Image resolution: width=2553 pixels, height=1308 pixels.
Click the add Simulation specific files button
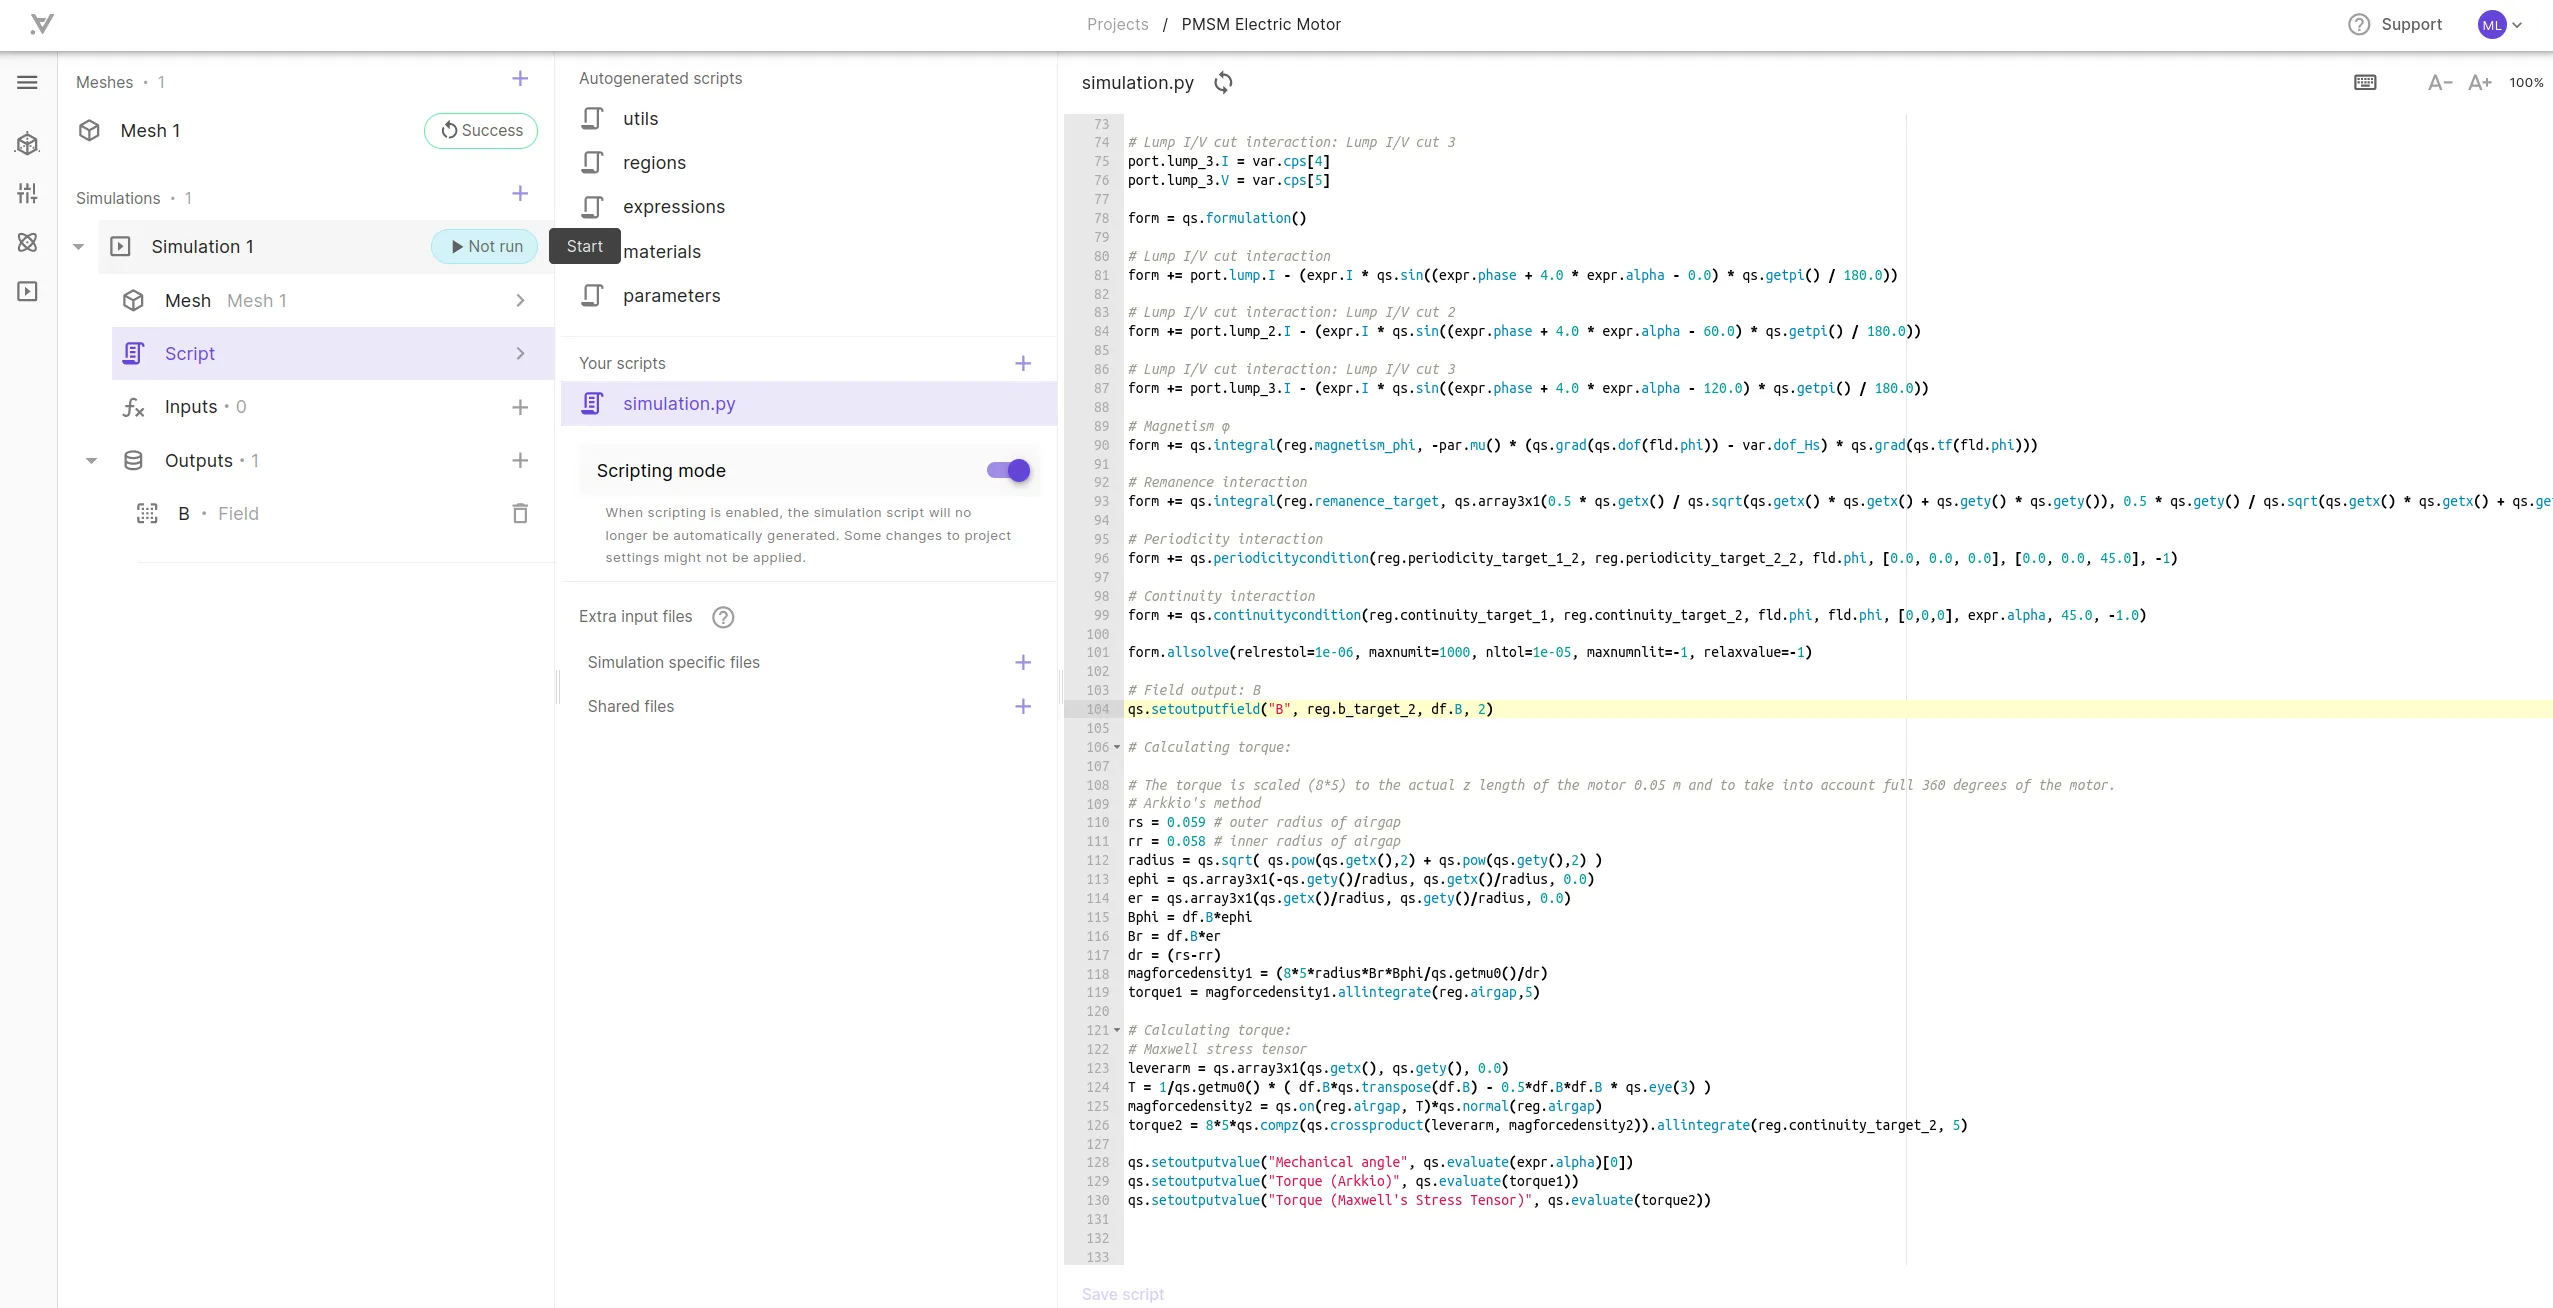pyautogui.click(x=1024, y=662)
